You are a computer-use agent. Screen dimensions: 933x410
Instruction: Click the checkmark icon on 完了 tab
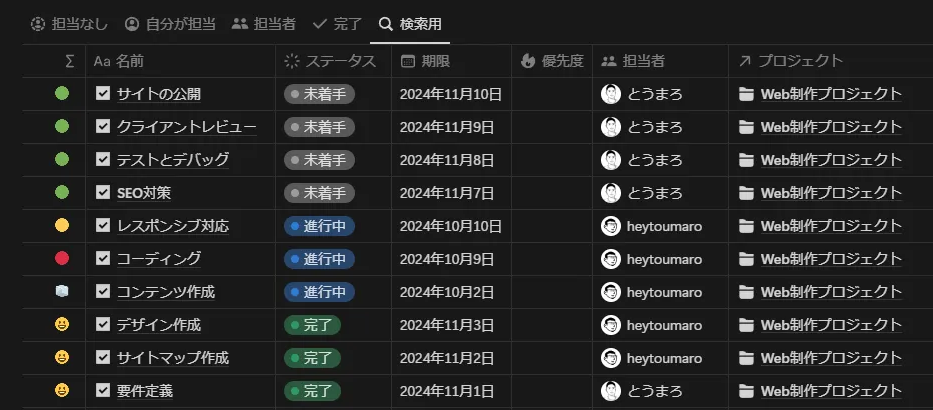320,24
